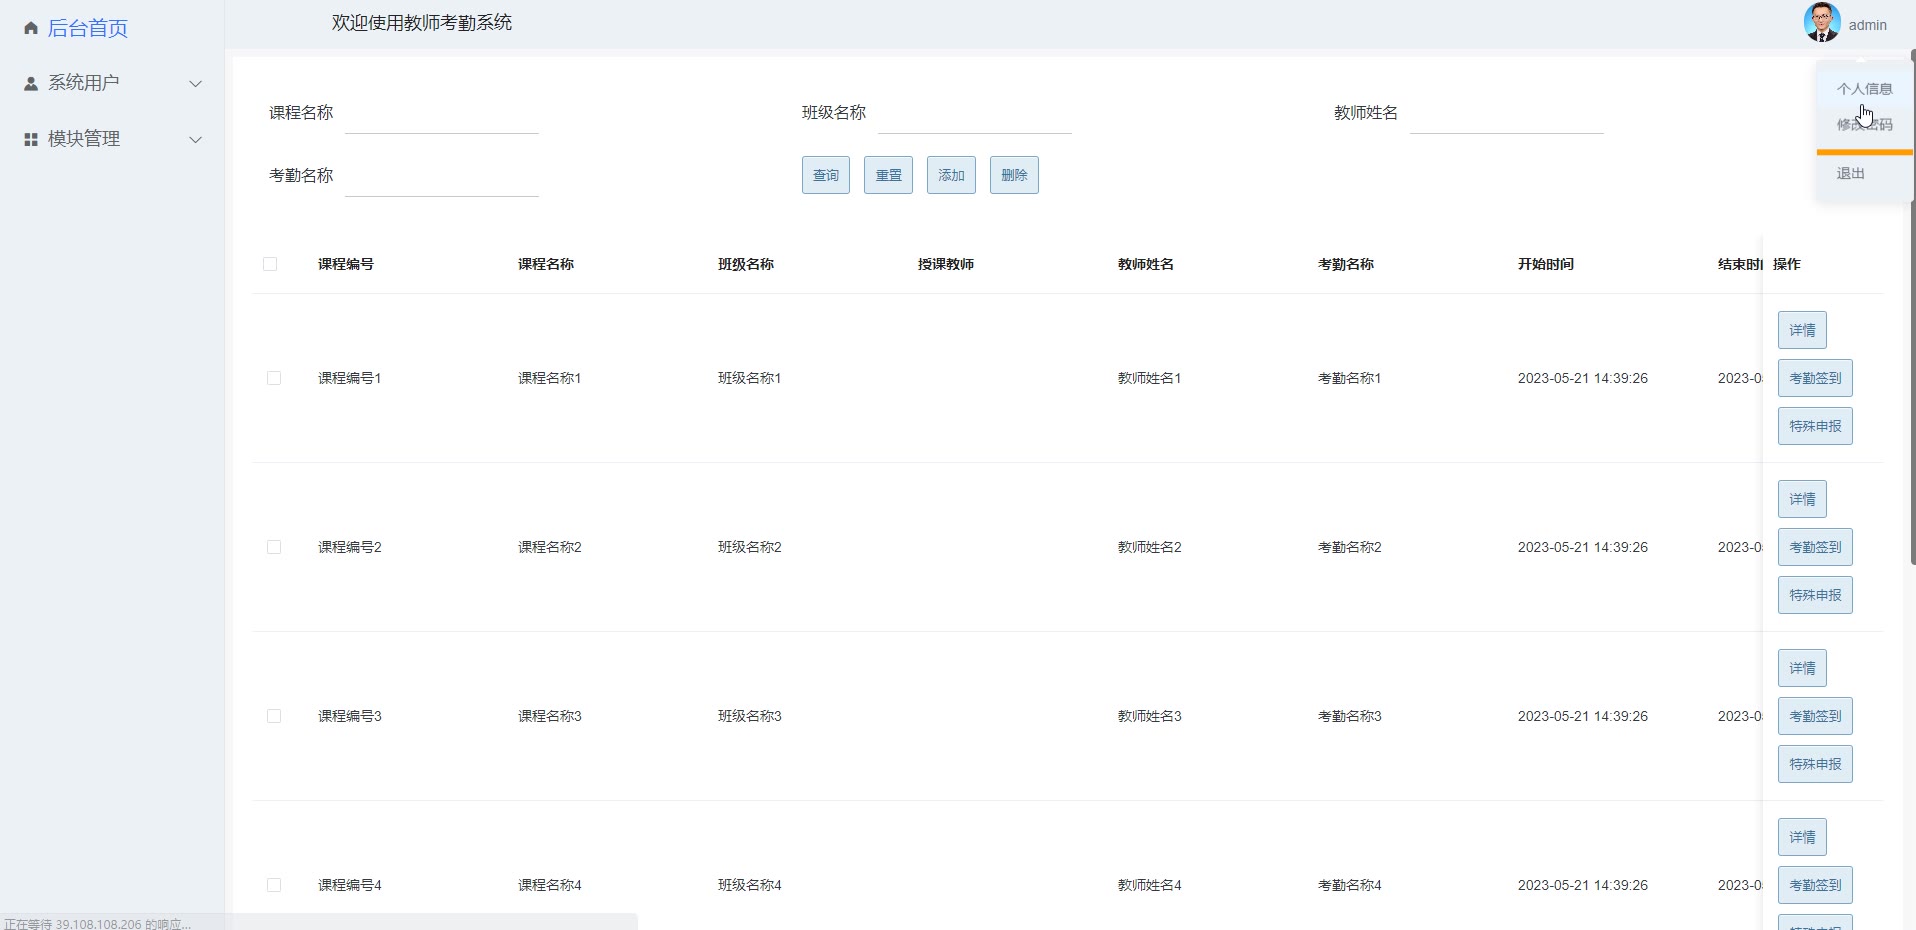Click the 班级名称3 cell

click(x=750, y=716)
